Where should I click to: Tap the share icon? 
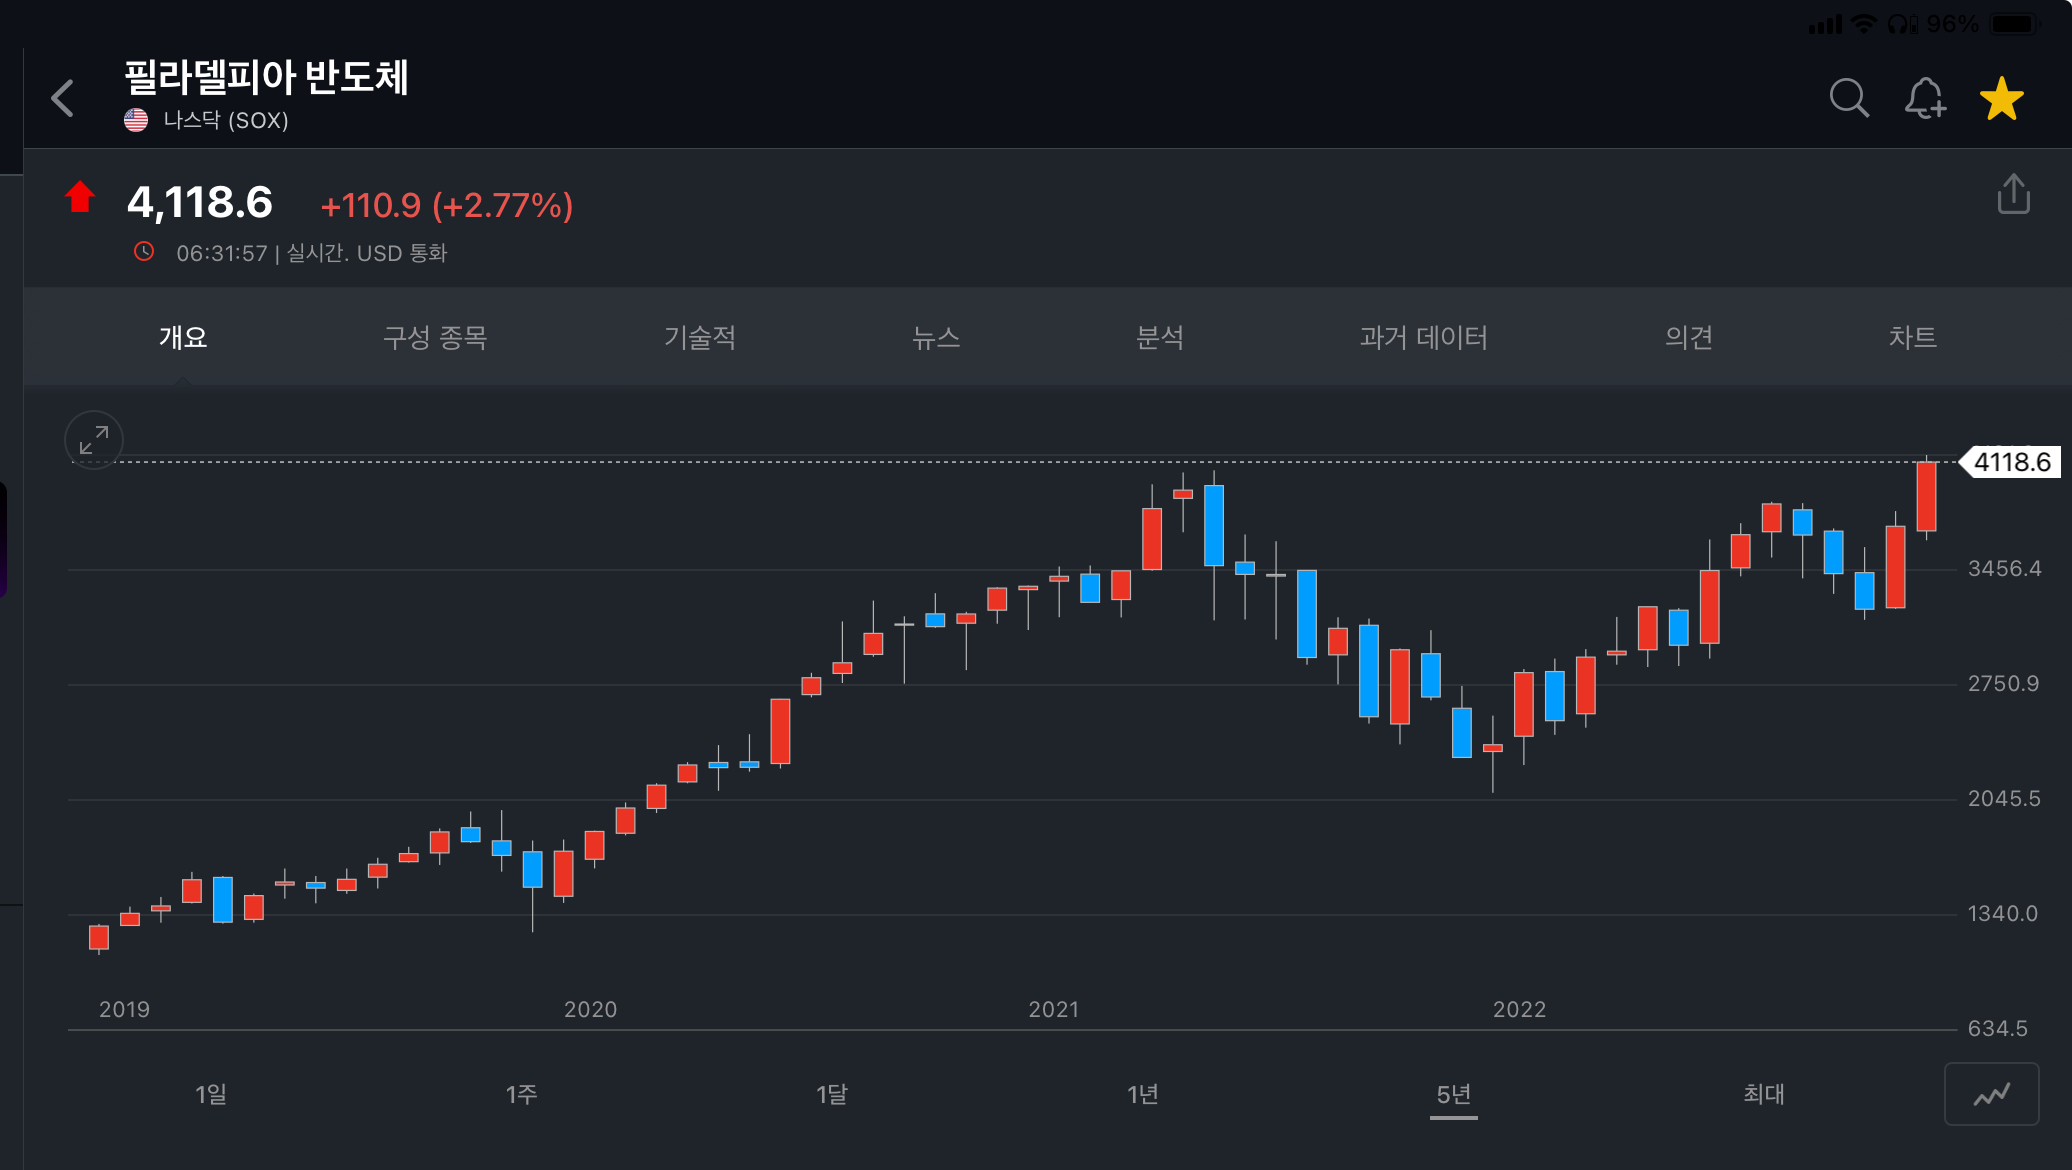click(2013, 194)
